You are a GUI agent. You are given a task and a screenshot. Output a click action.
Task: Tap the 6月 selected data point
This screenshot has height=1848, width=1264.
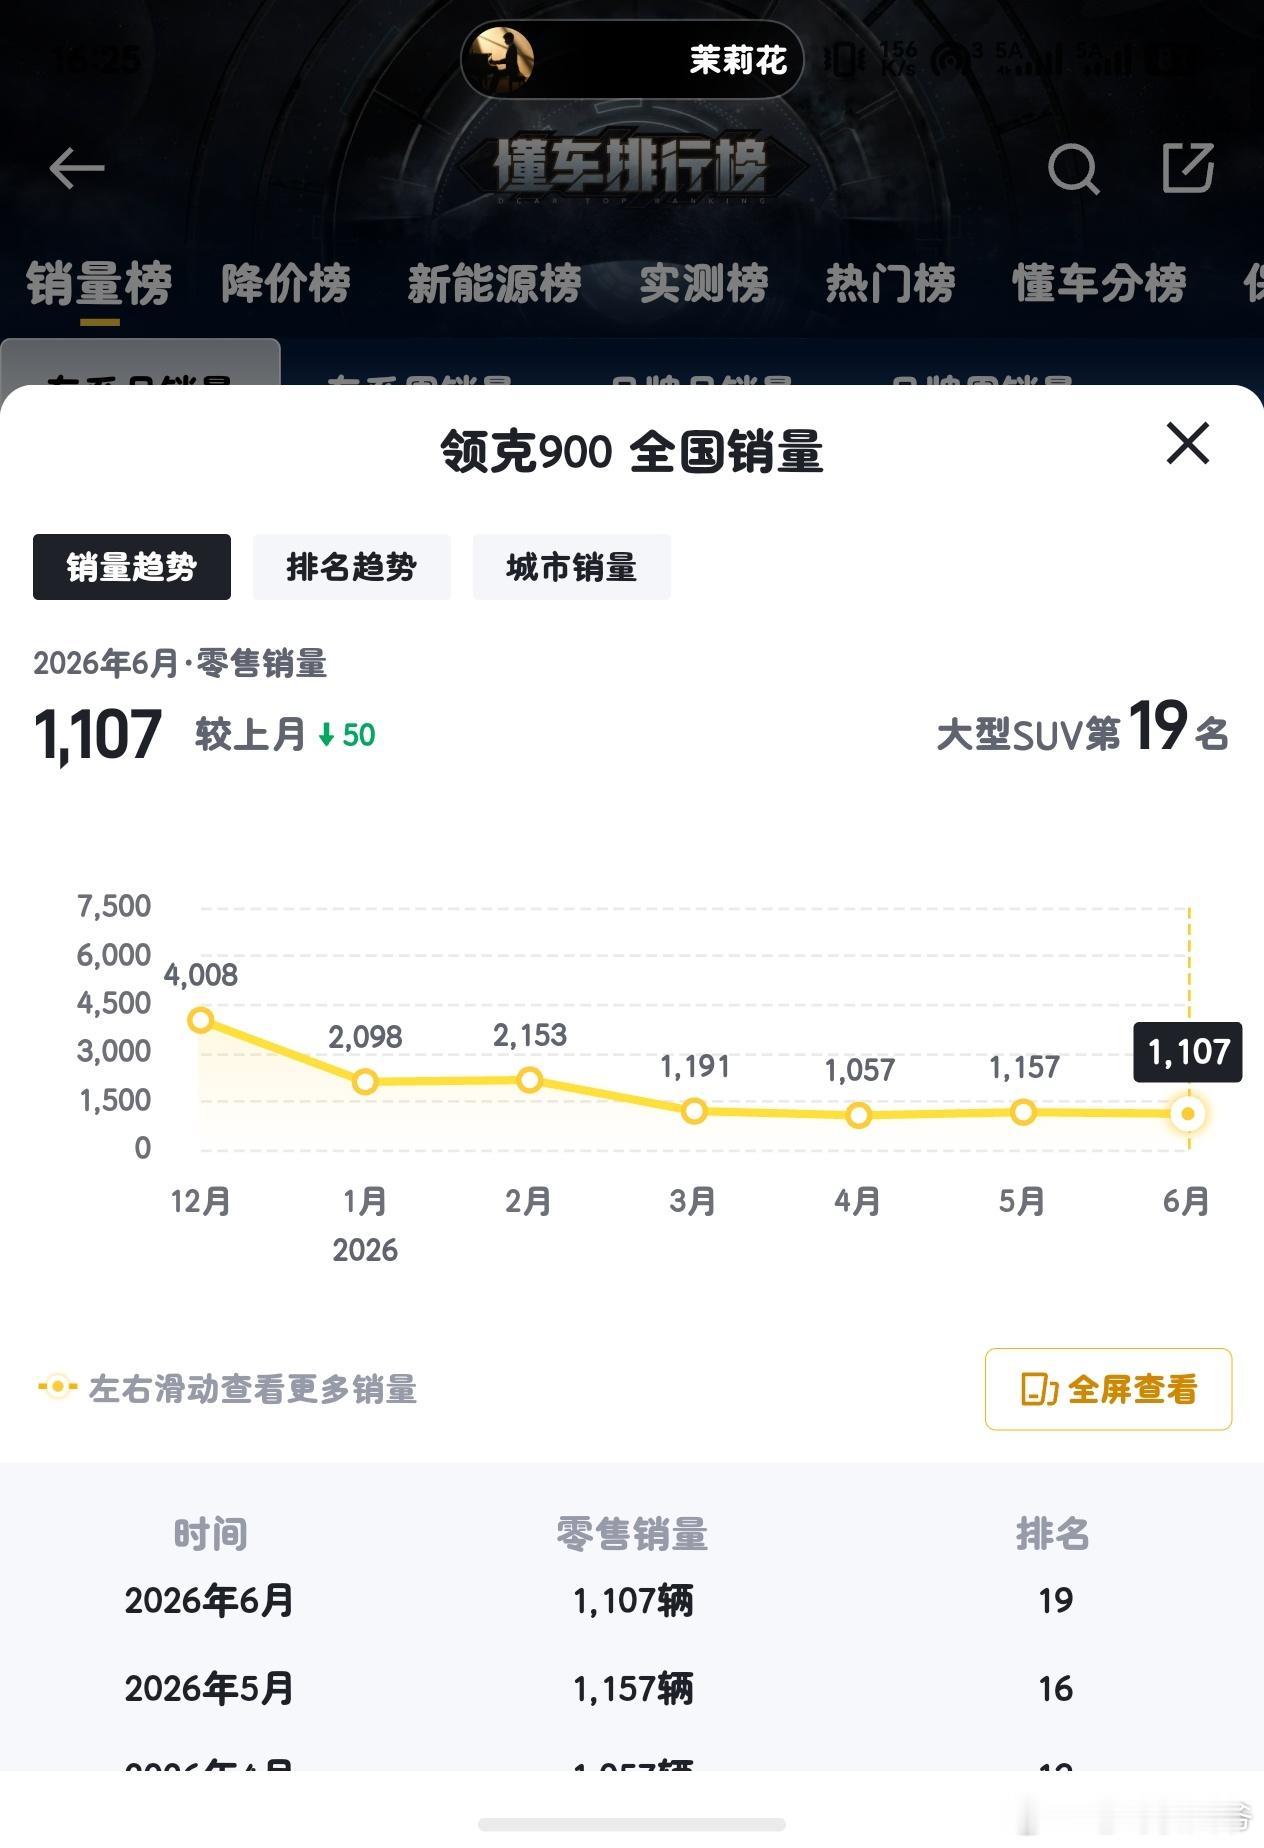(x=1188, y=1113)
